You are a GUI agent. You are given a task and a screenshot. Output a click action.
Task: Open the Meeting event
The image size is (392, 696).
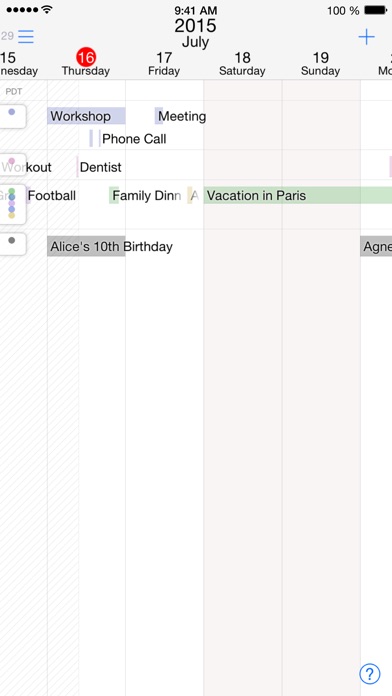point(180,116)
